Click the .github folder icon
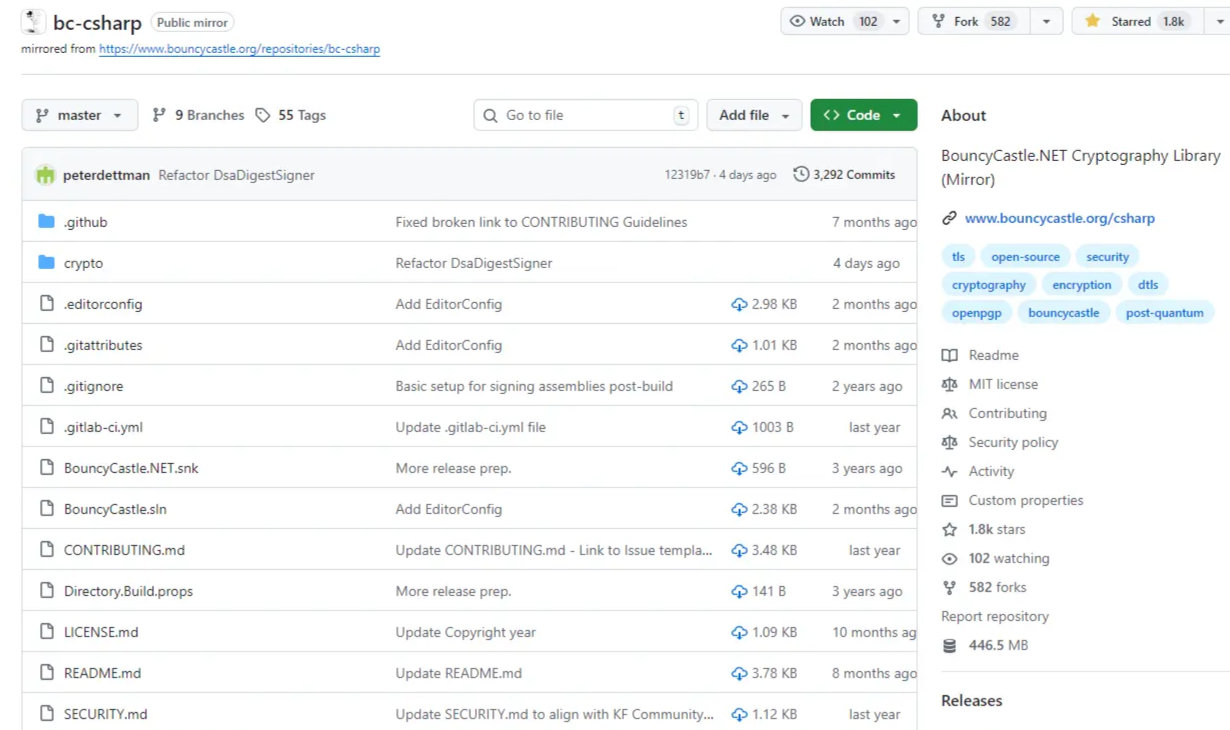This screenshot has height=730, width=1230. click(46, 222)
